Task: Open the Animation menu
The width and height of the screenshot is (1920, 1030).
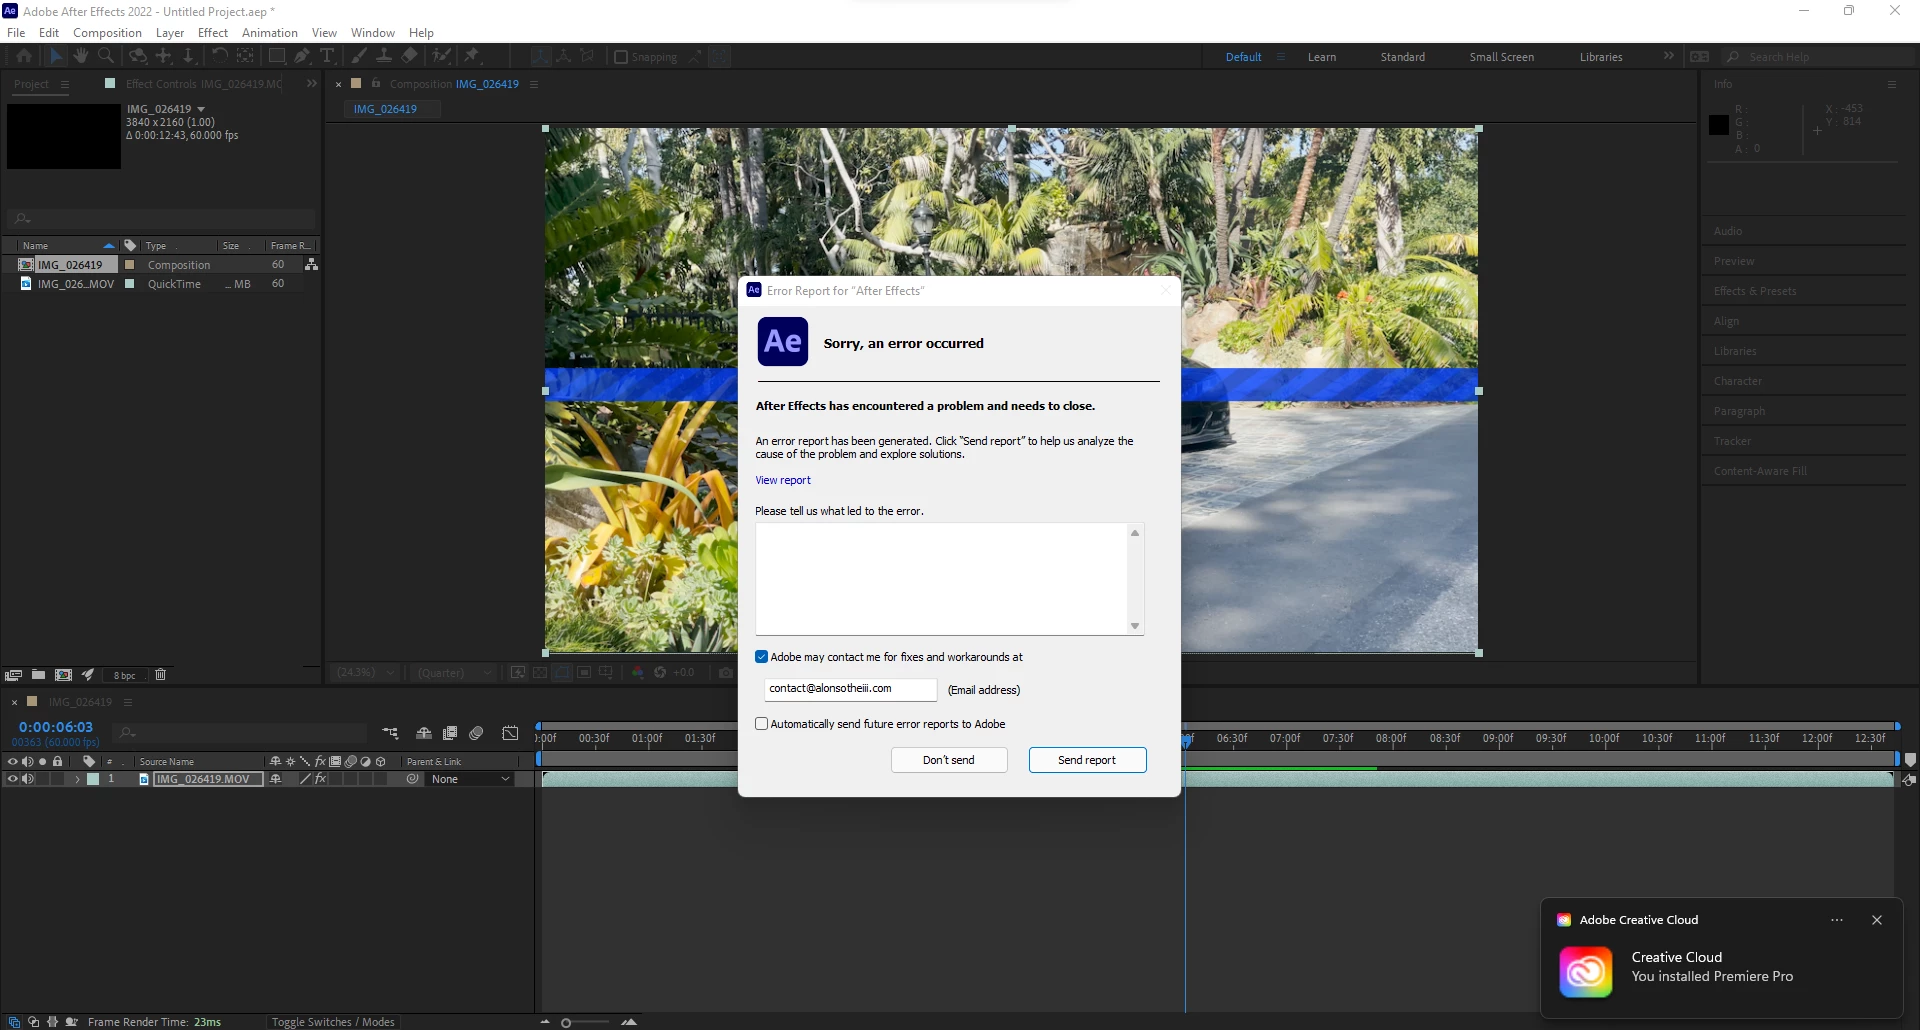Action: point(270,33)
